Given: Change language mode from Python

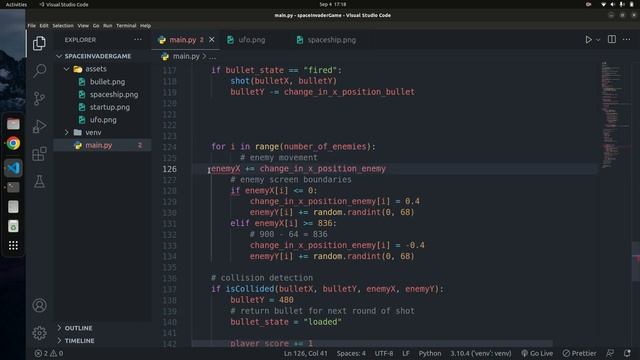Looking at the screenshot, I should coord(430,353).
